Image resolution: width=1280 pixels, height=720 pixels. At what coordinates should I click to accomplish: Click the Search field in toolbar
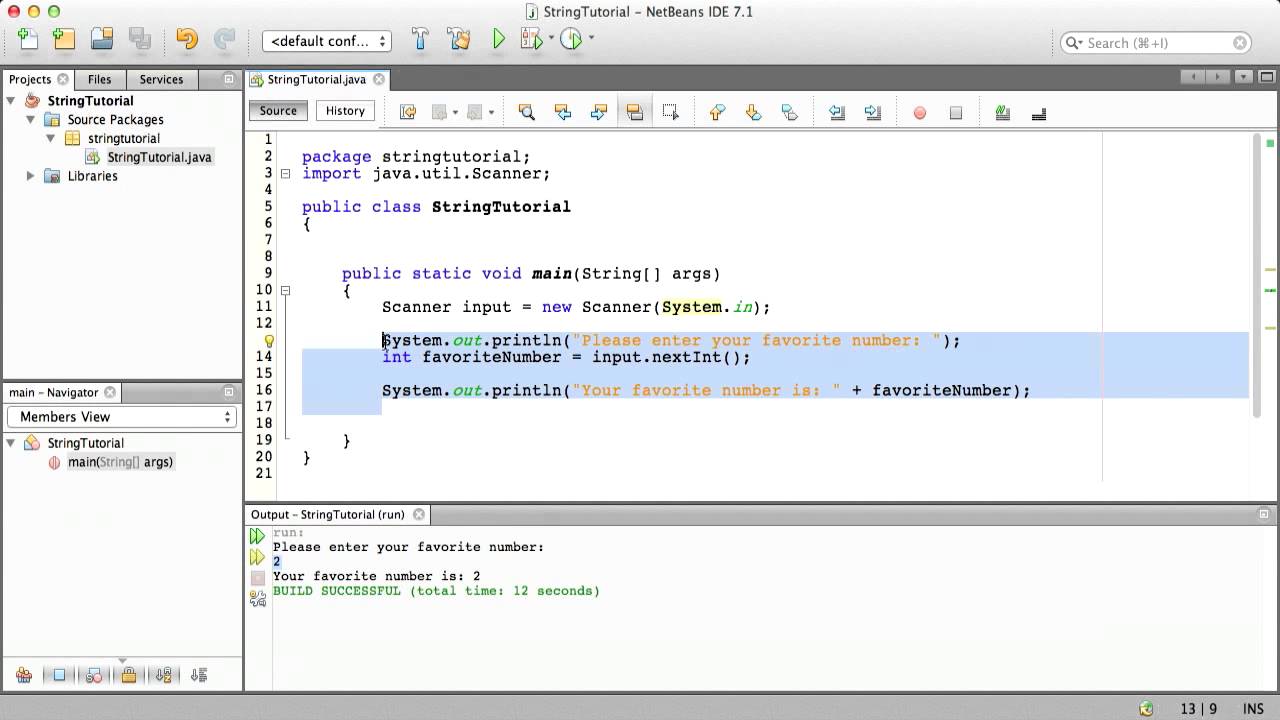1157,43
